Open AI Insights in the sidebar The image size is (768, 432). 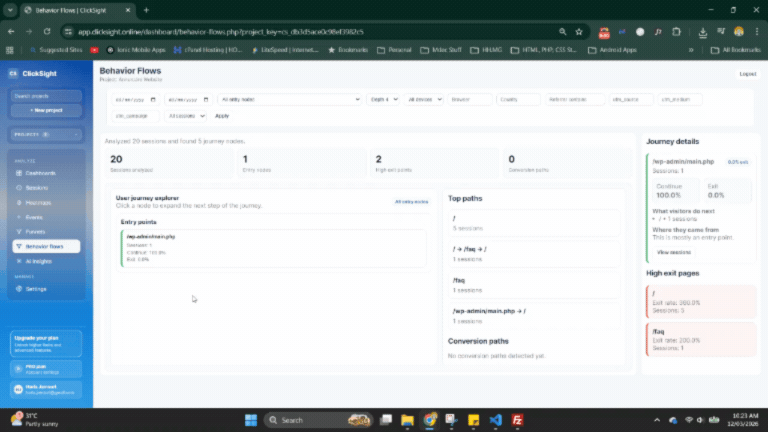(38, 261)
